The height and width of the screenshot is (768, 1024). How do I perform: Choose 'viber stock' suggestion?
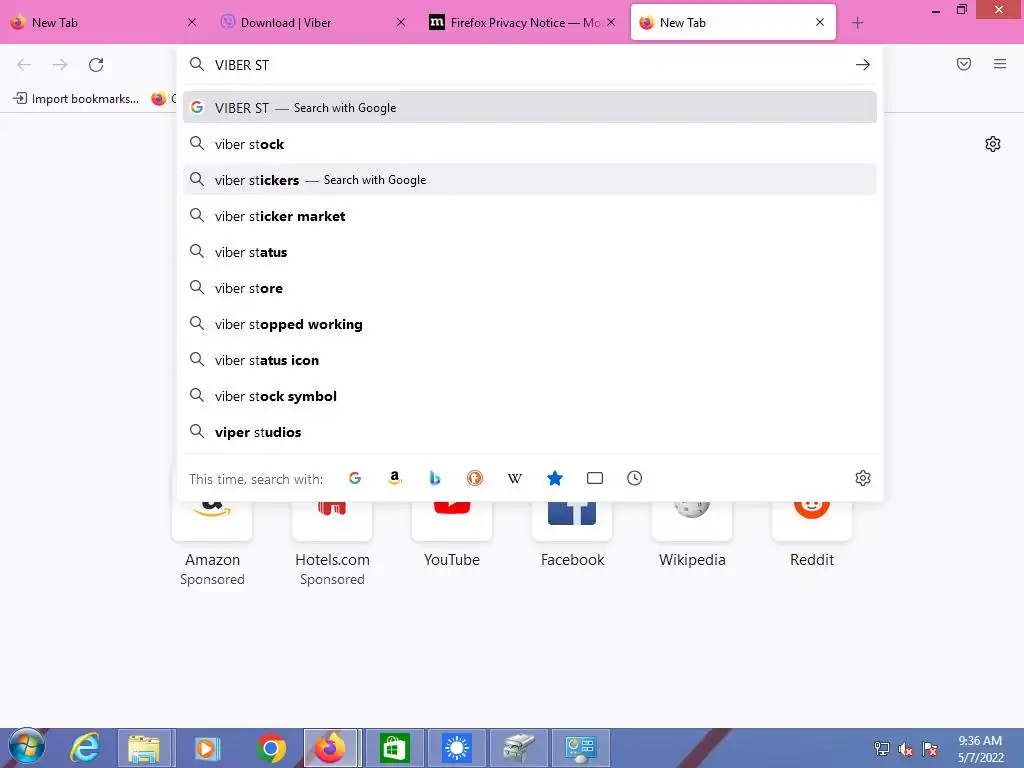(530, 144)
